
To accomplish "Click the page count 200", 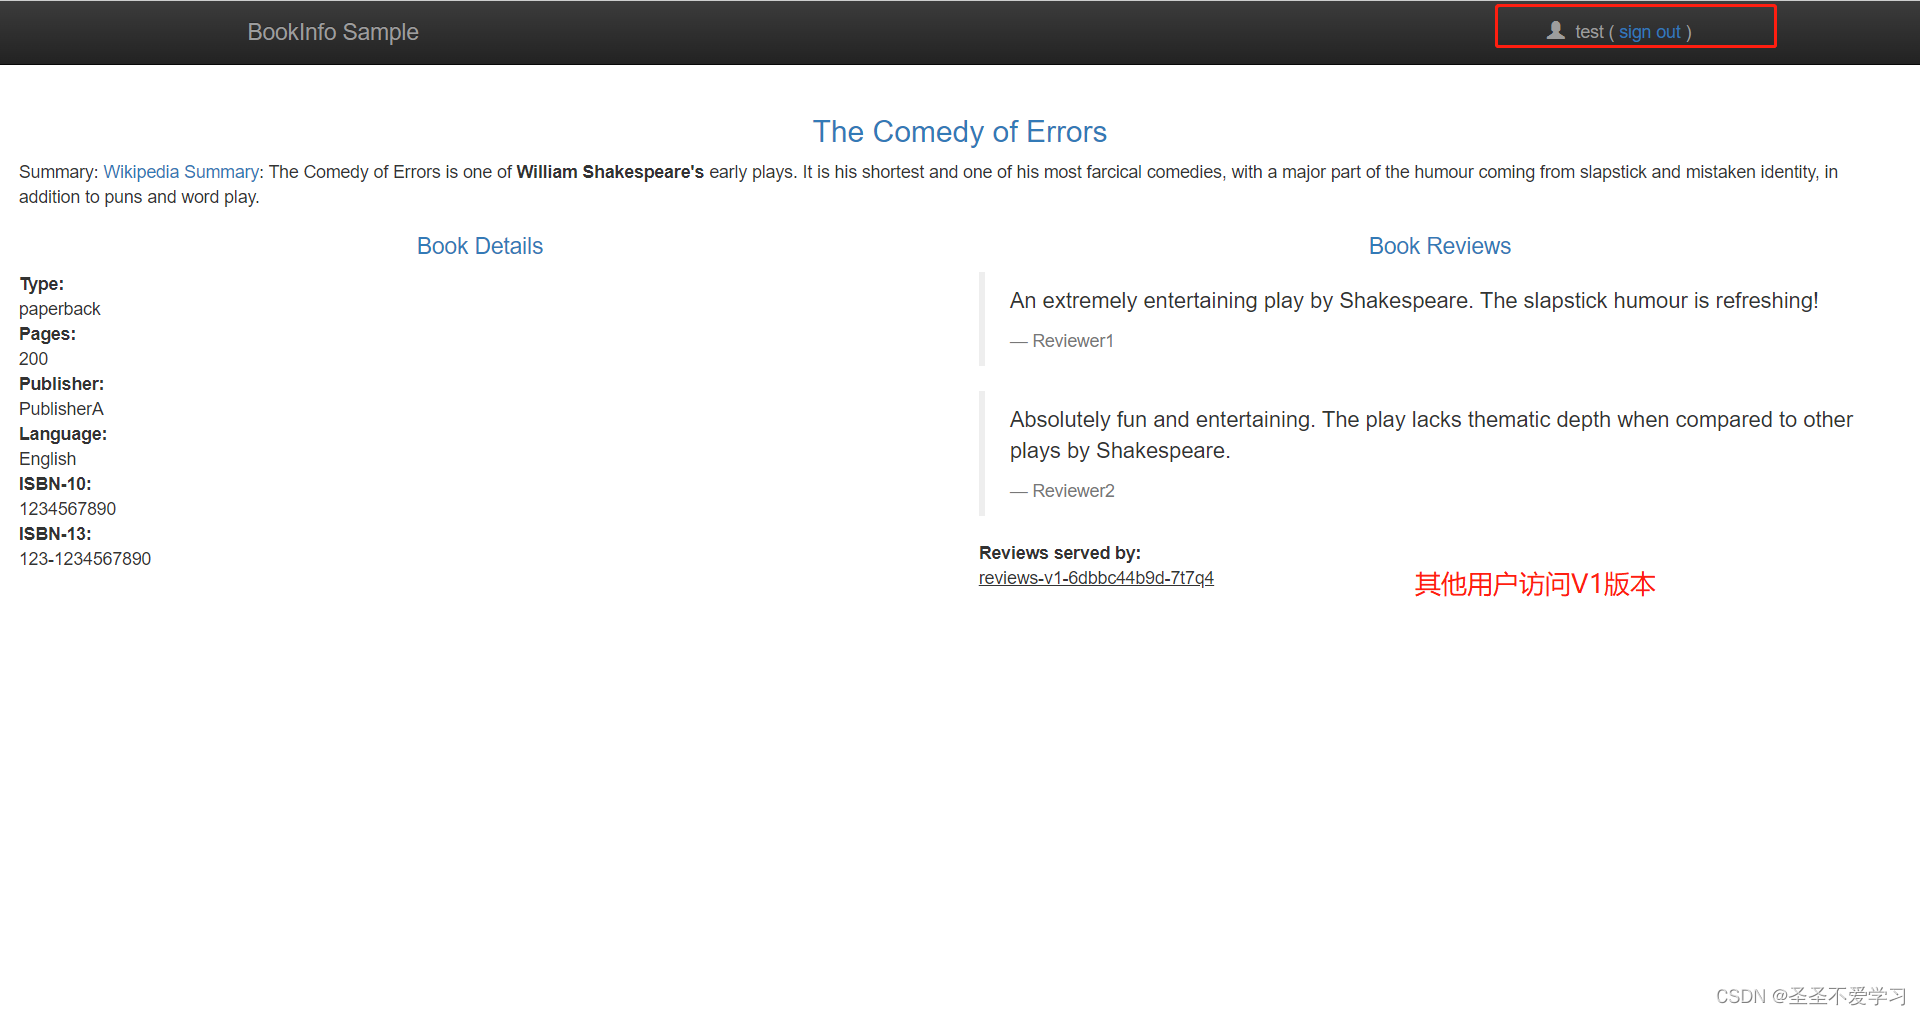I will click(33, 359).
